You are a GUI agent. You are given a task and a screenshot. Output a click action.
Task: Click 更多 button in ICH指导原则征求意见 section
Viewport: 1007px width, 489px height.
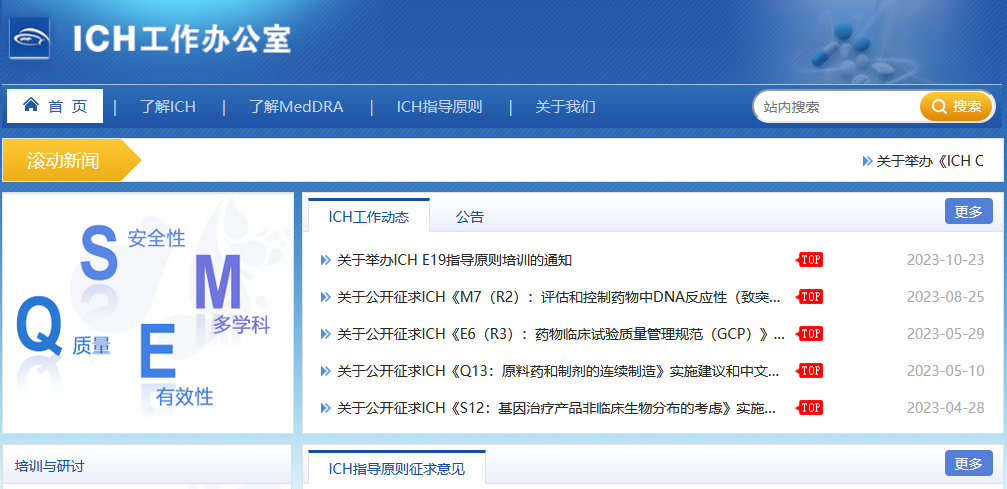click(x=968, y=463)
